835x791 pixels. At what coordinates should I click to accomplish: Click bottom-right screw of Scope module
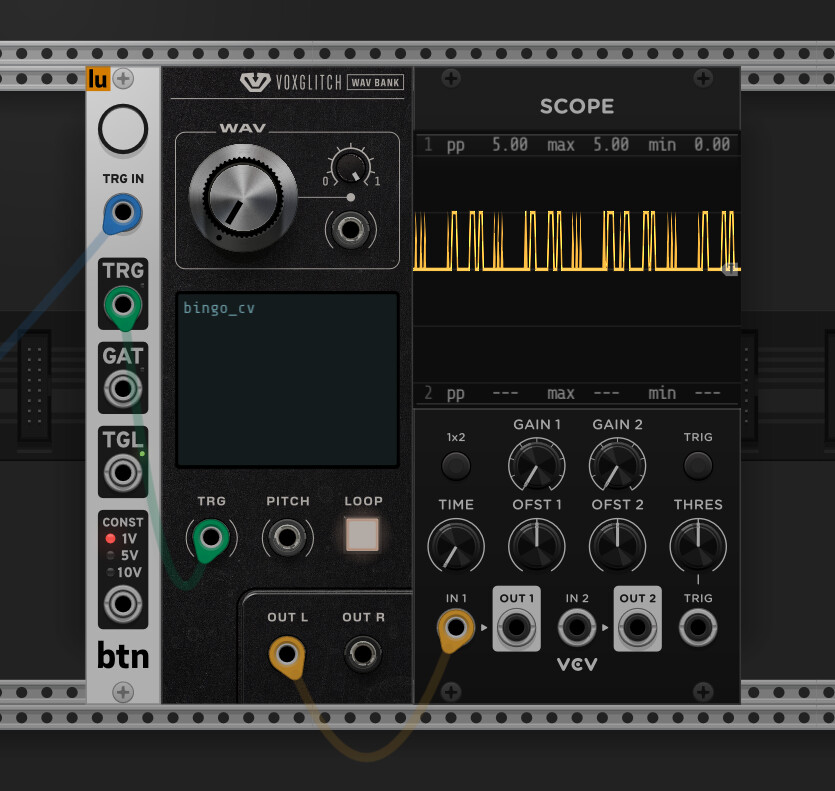pyautogui.click(x=703, y=692)
